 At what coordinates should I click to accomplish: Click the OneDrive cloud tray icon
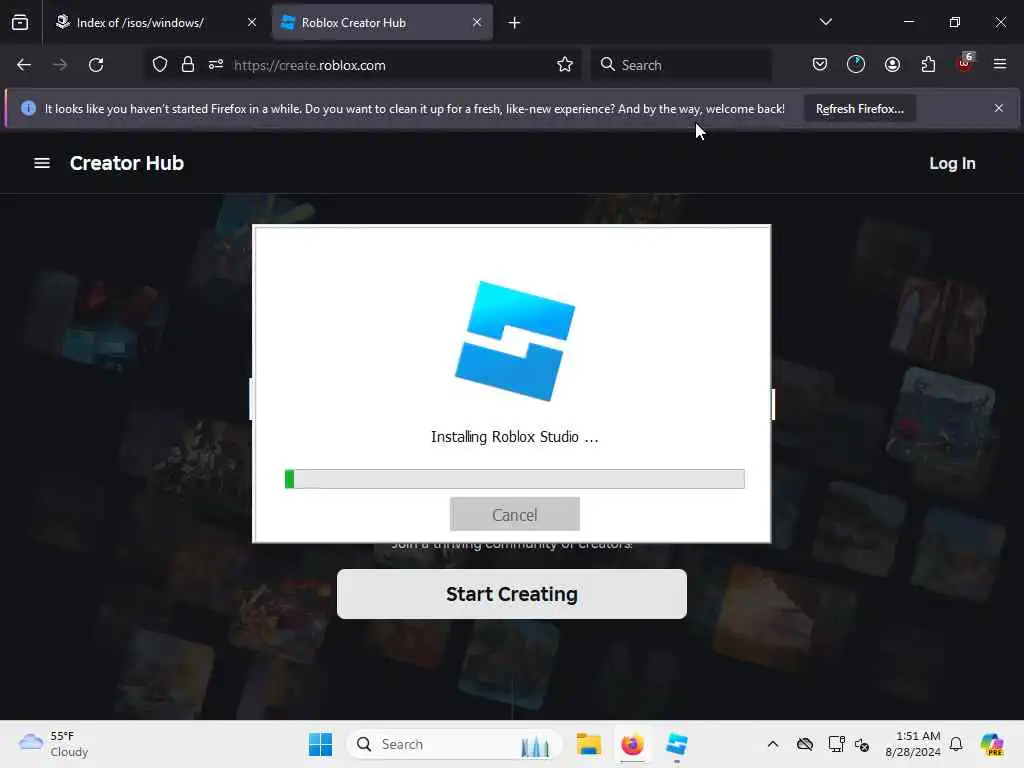pyautogui.click(x=805, y=744)
